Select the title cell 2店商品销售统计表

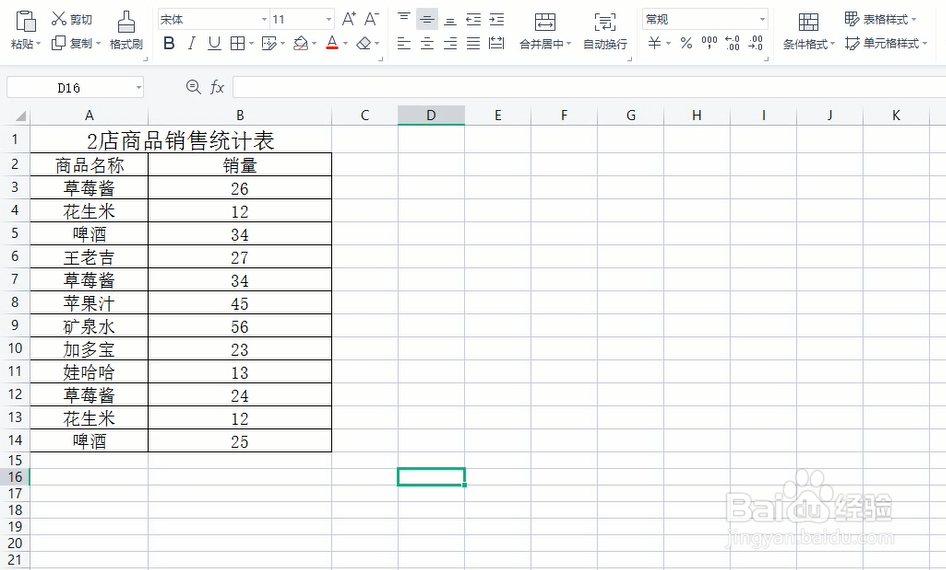pyautogui.click(x=181, y=140)
